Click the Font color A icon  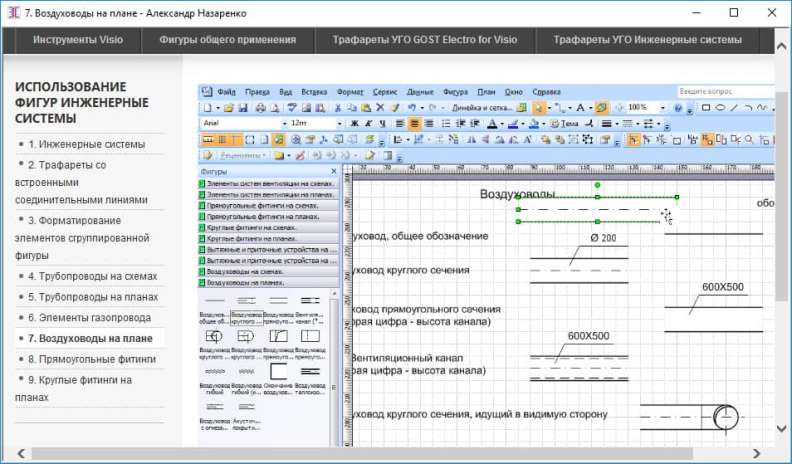pos(492,123)
